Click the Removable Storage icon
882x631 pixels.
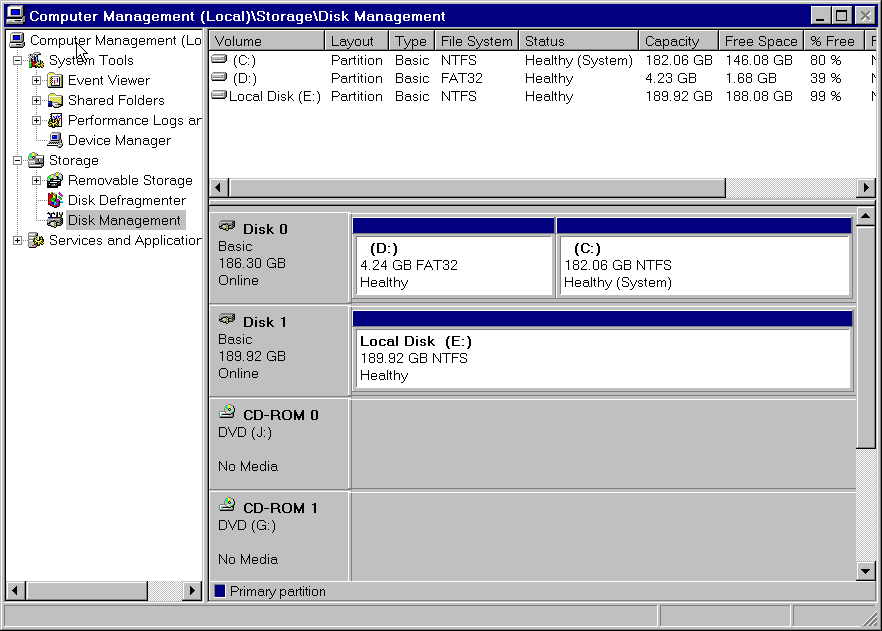pyautogui.click(x=55, y=181)
